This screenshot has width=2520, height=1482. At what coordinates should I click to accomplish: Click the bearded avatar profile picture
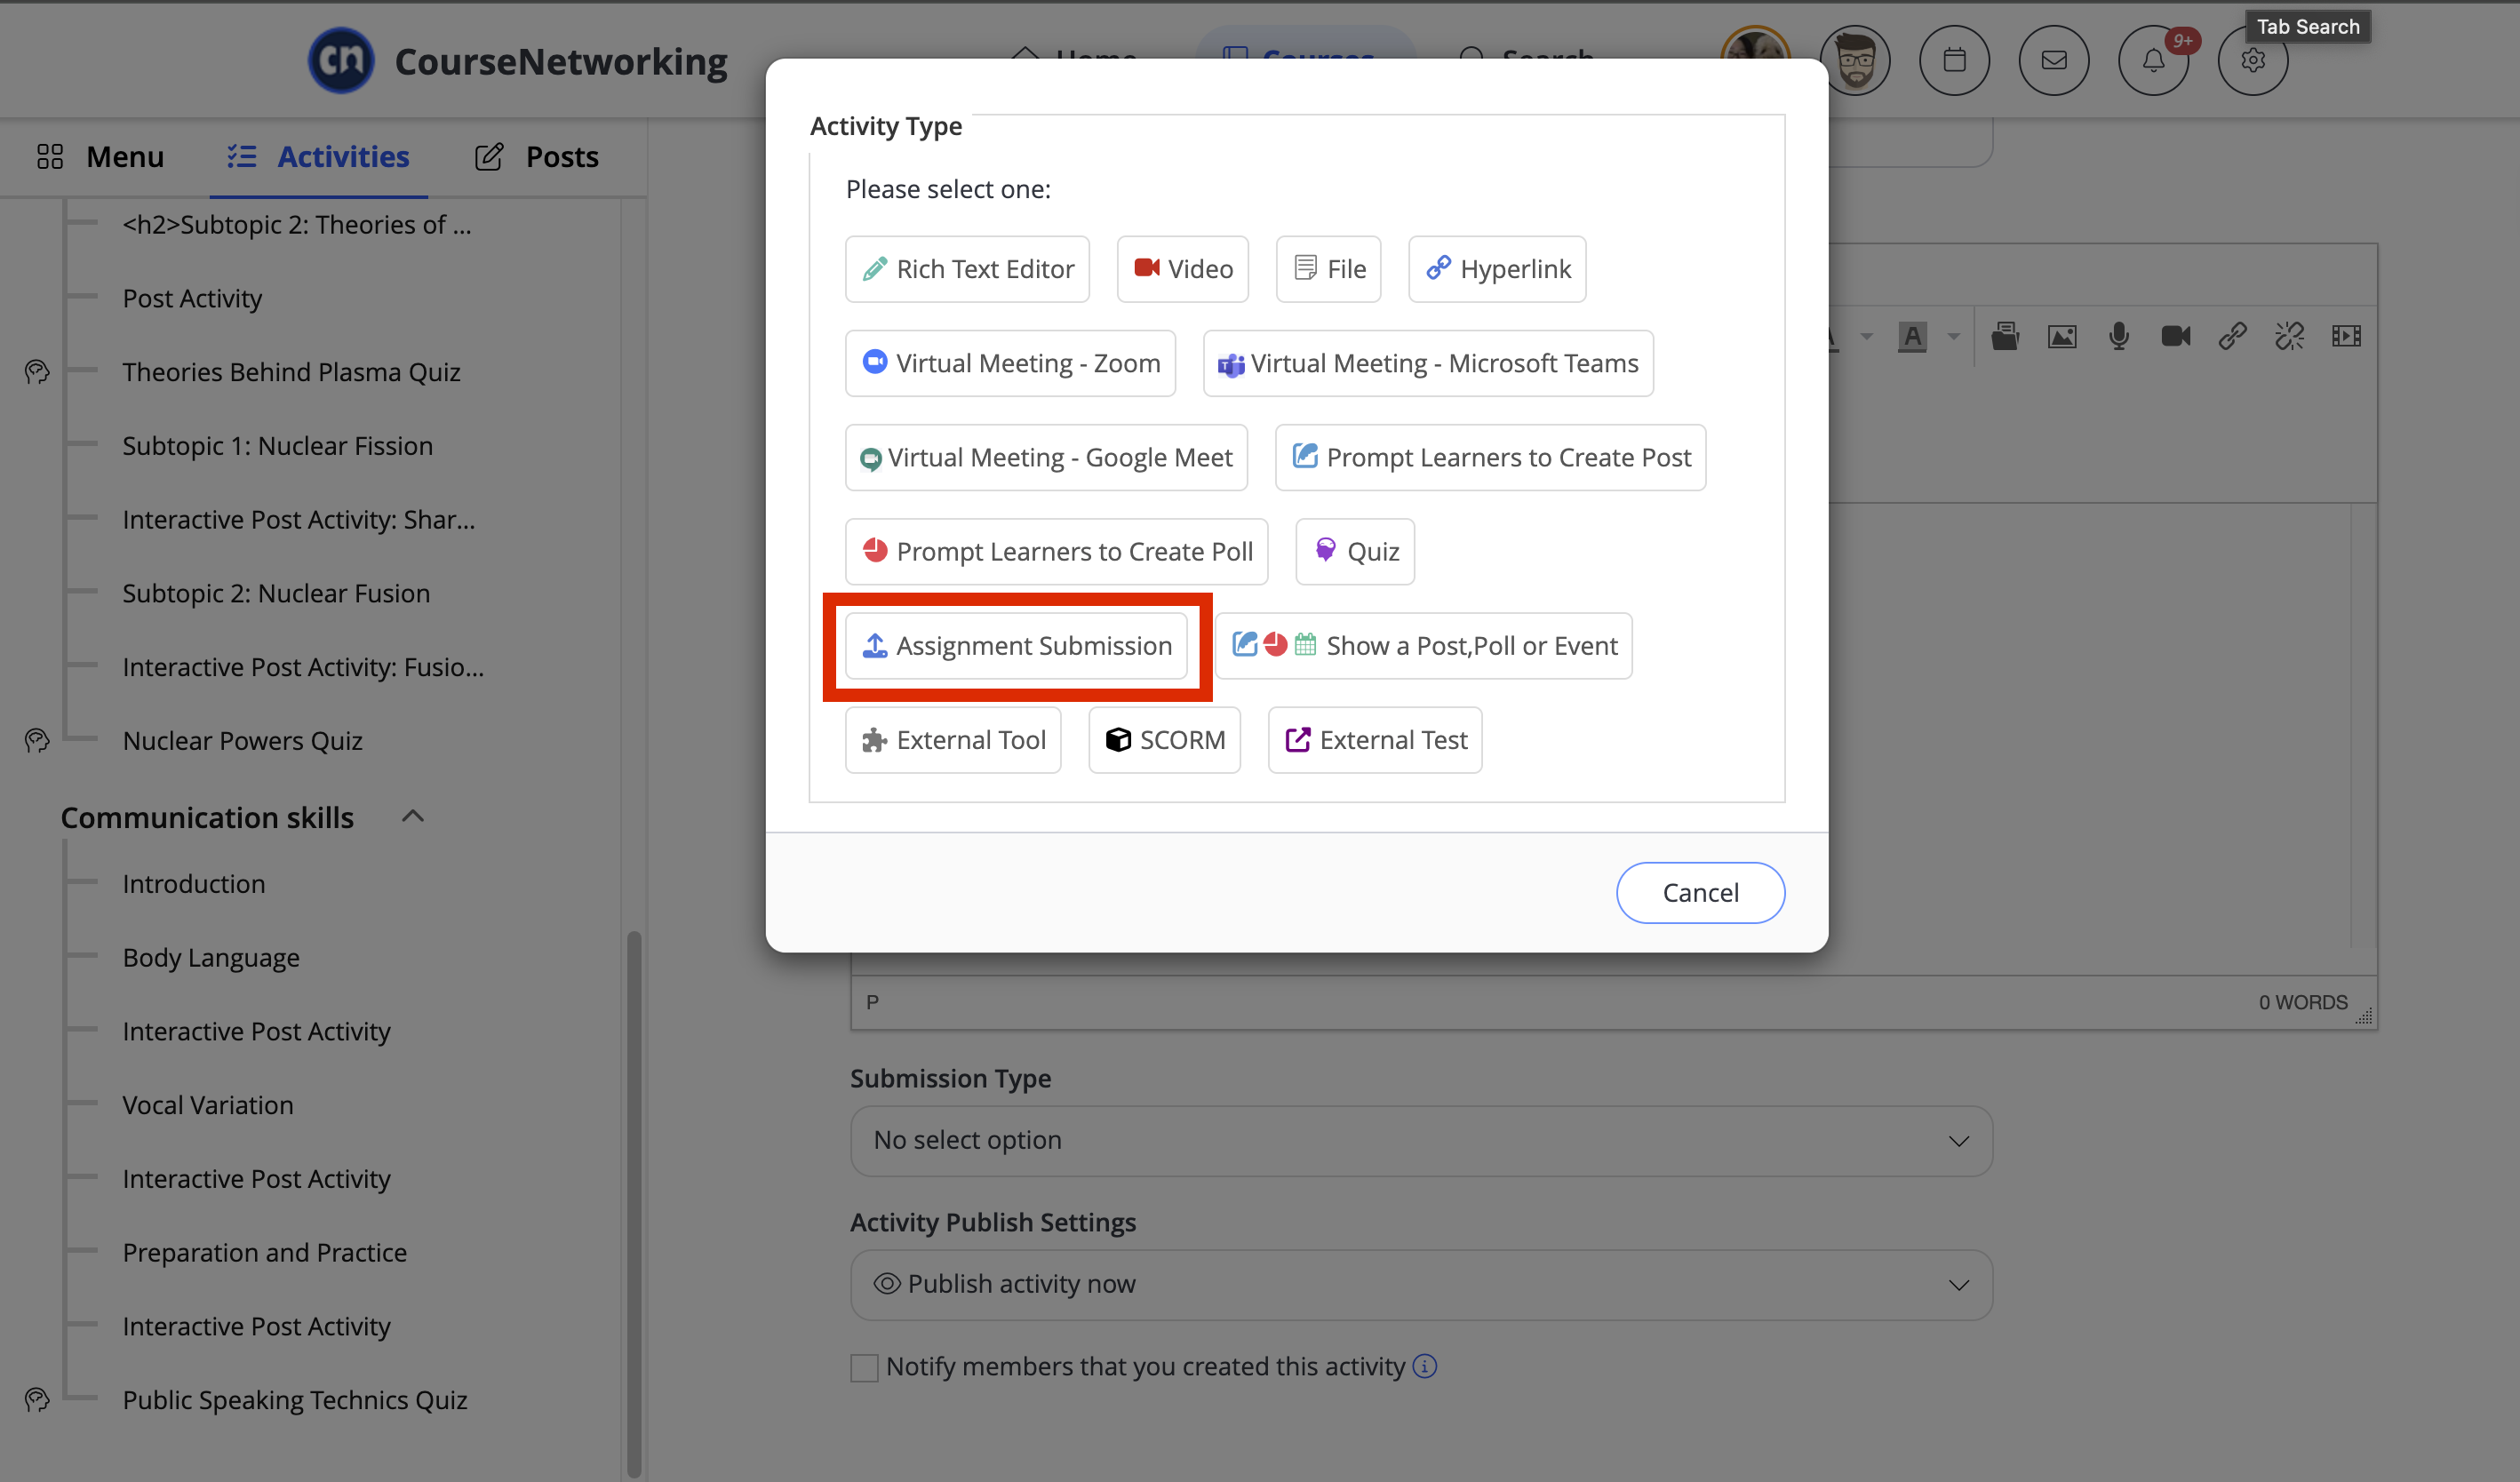pyautogui.click(x=1855, y=60)
